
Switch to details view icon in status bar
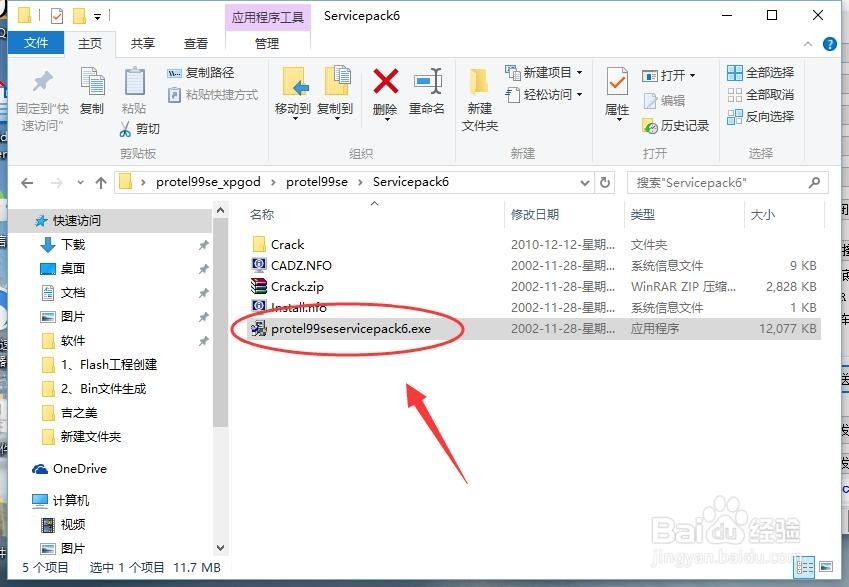(804, 567)
